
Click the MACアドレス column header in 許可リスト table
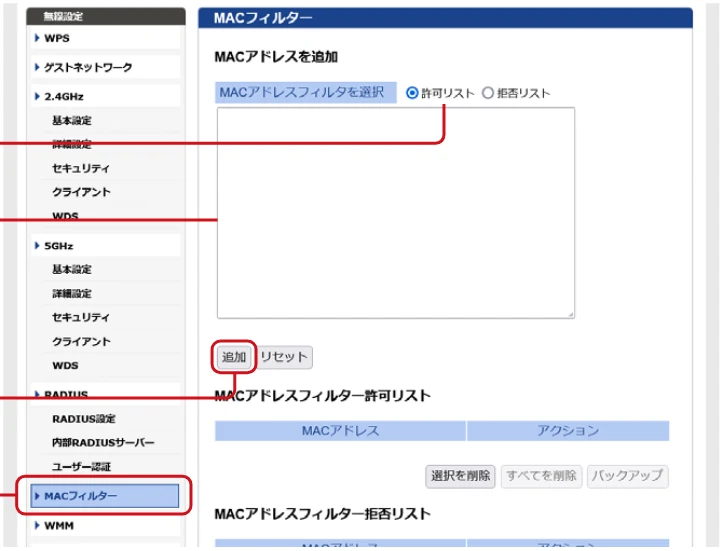click(340, 431)
